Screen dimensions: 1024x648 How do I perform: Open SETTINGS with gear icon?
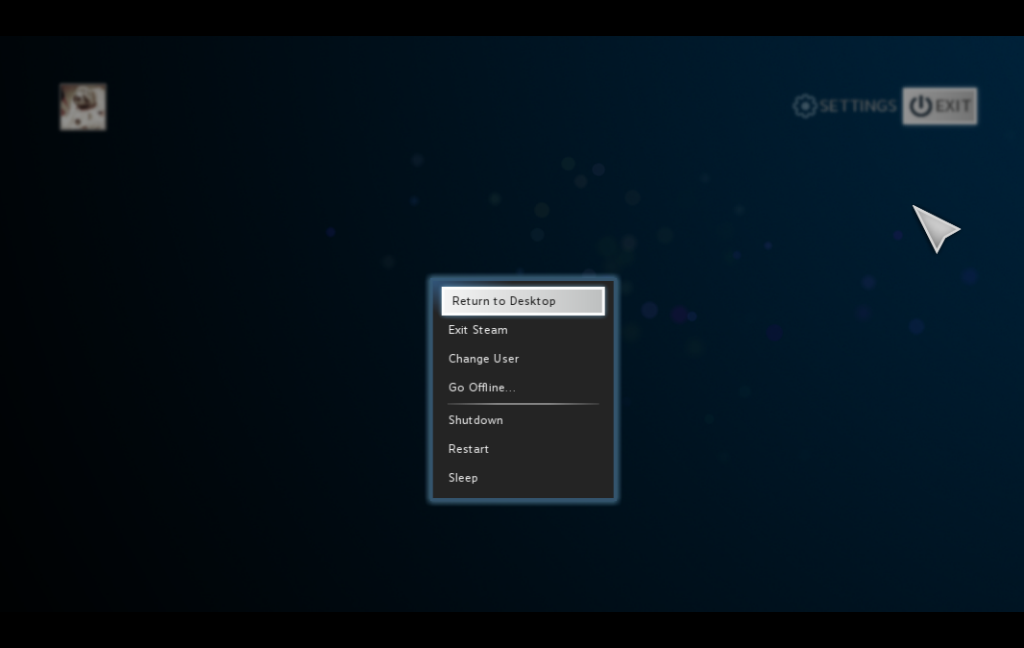844,106
